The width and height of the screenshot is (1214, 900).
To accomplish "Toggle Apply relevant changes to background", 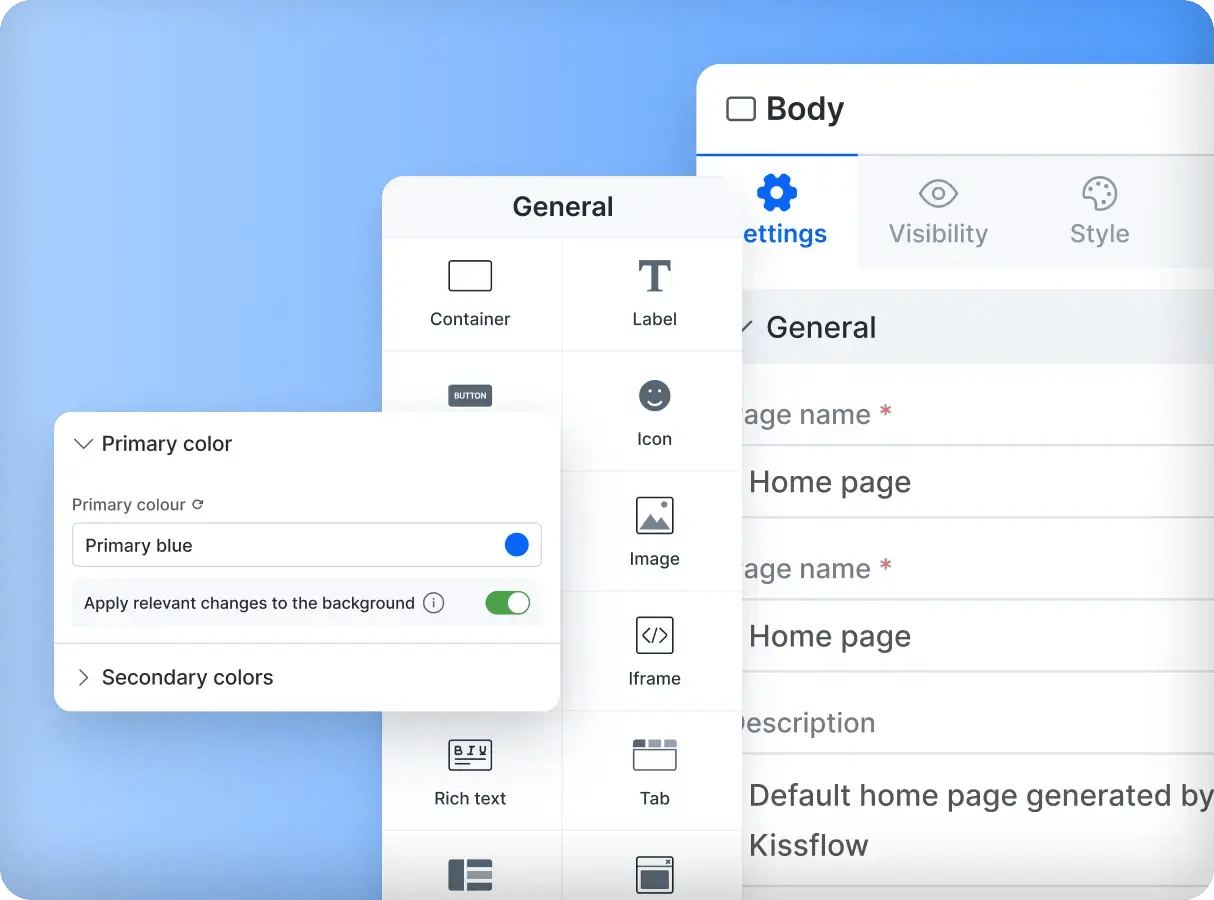I will [x=508, y=603].
